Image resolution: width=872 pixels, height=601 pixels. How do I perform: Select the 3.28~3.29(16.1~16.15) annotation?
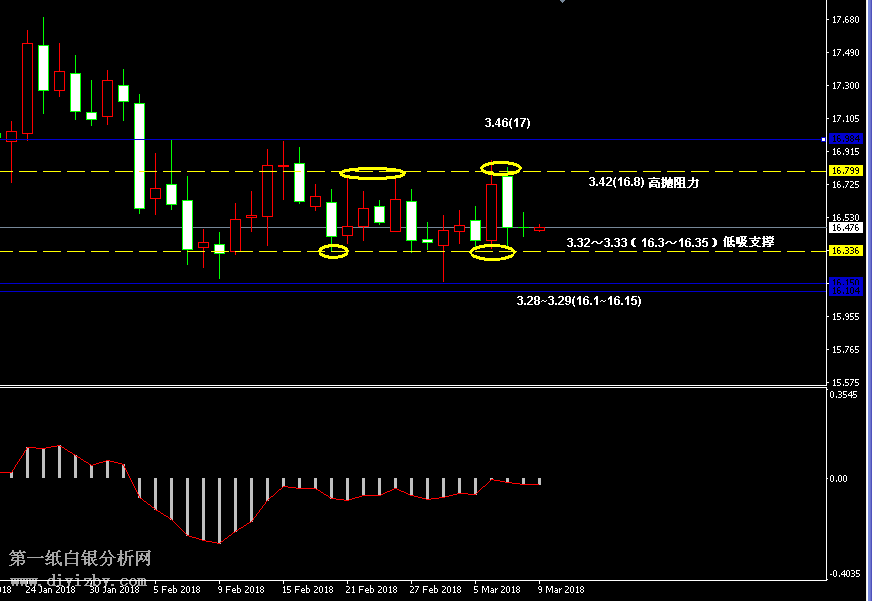point(578,300)
